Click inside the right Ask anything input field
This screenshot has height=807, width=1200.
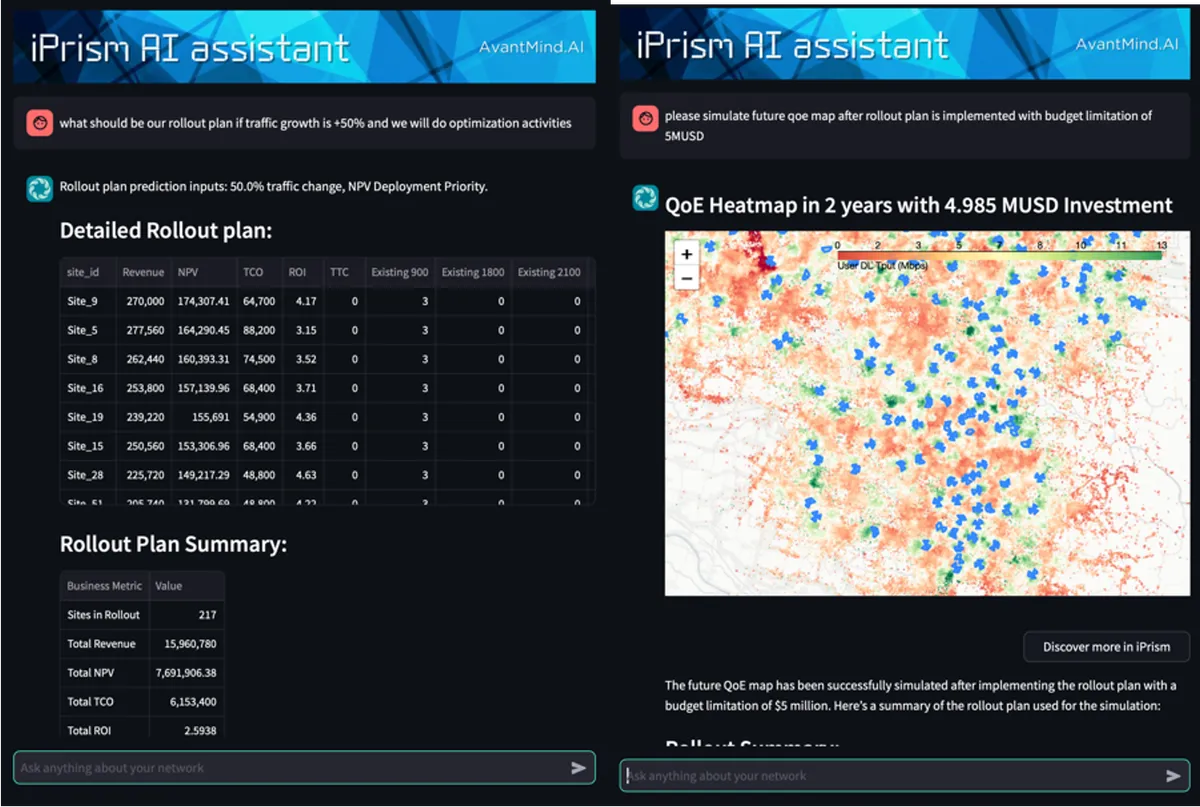[880, 775]
